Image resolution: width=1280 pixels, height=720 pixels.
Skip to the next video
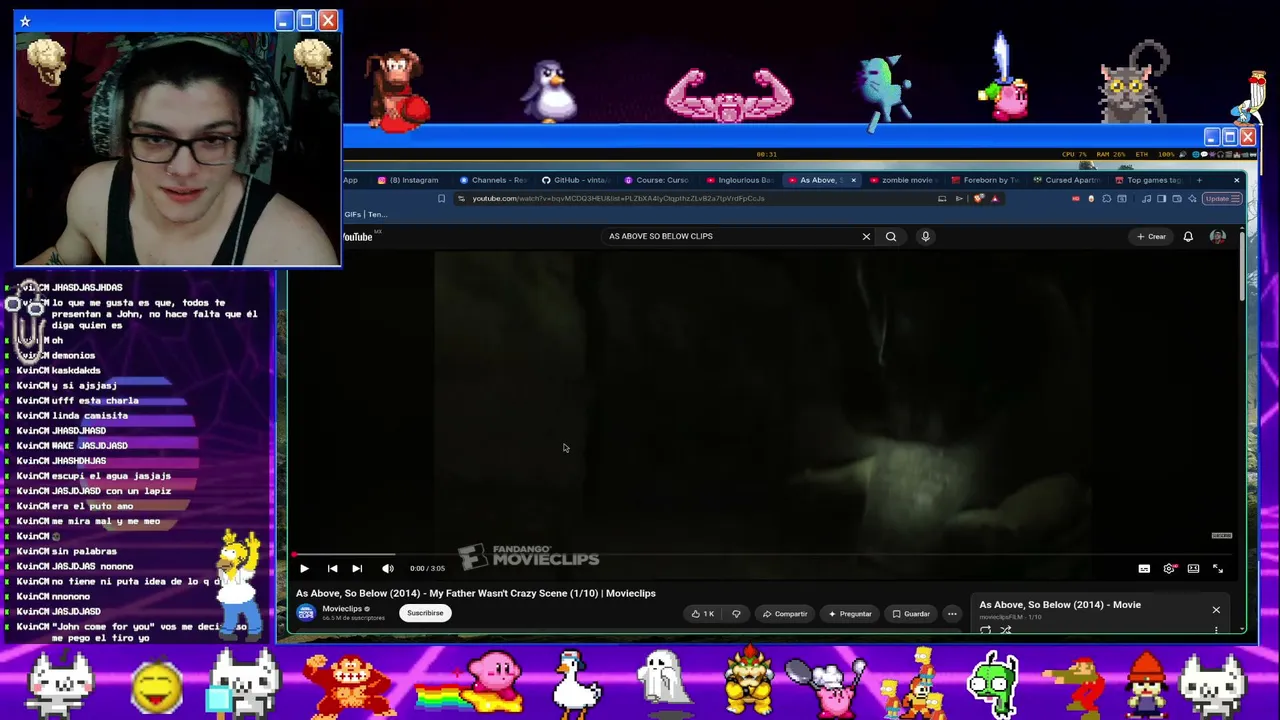coord(357,568)
